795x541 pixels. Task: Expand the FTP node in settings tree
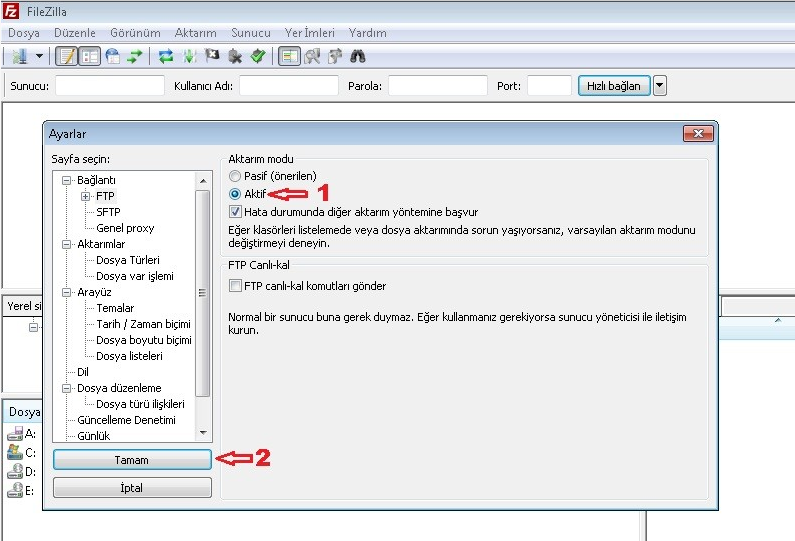pos(86,196)
